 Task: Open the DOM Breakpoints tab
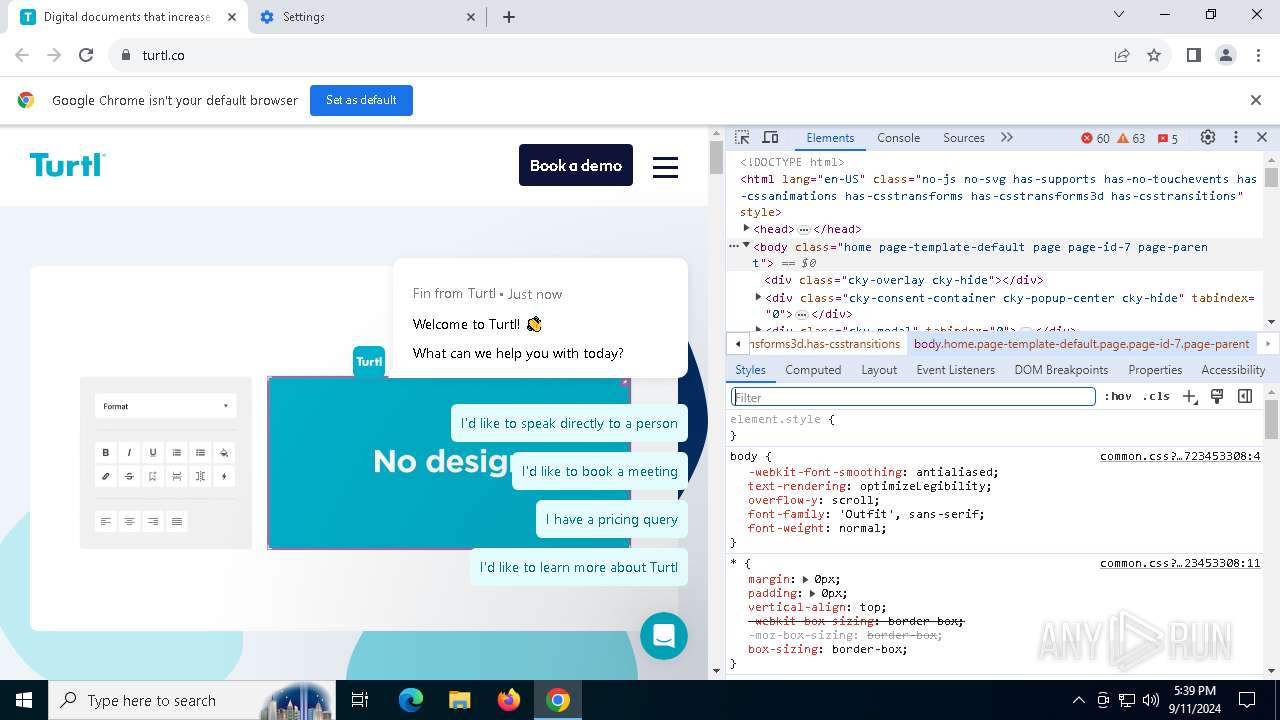1061,370
